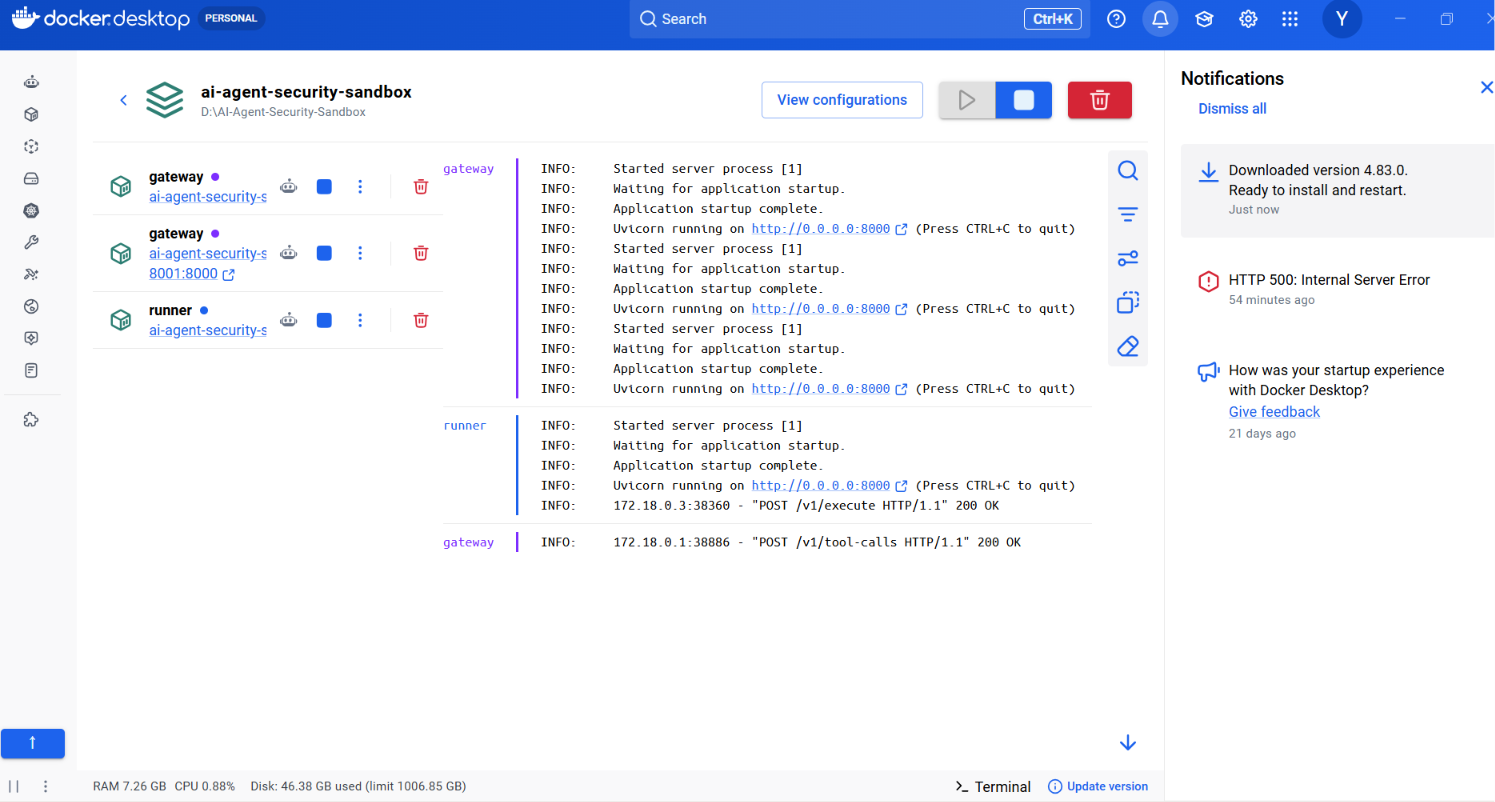The height and width of the screenshot is (802, 1495).
Task: Pause Docker engine icon in bottom-left status bar
Action: [14, 787]
